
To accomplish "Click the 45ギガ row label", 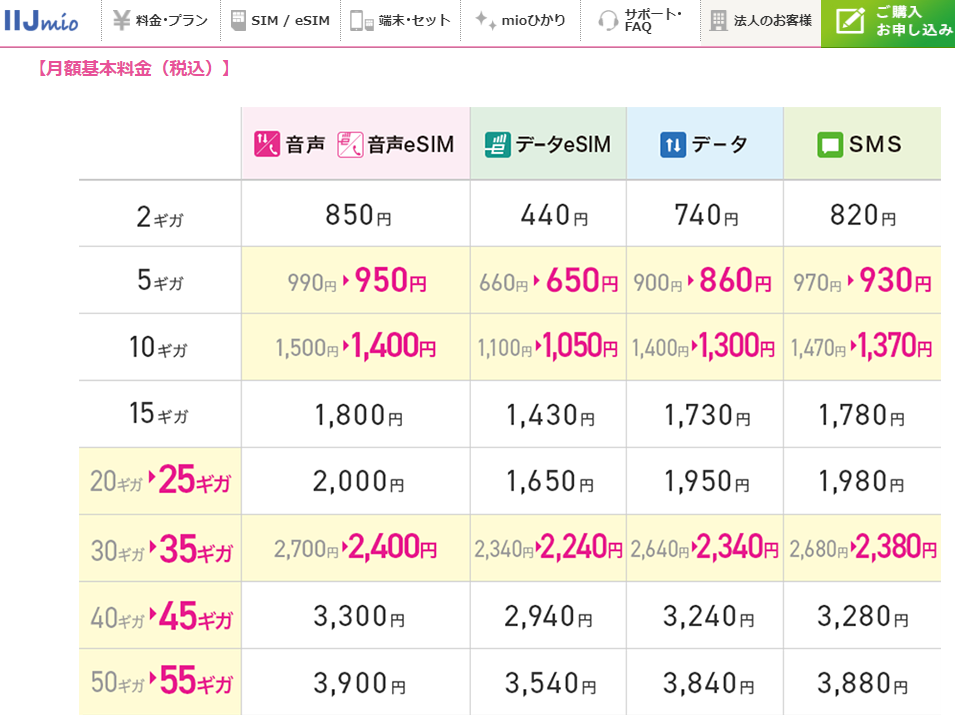I will click(x=196, y=616).
